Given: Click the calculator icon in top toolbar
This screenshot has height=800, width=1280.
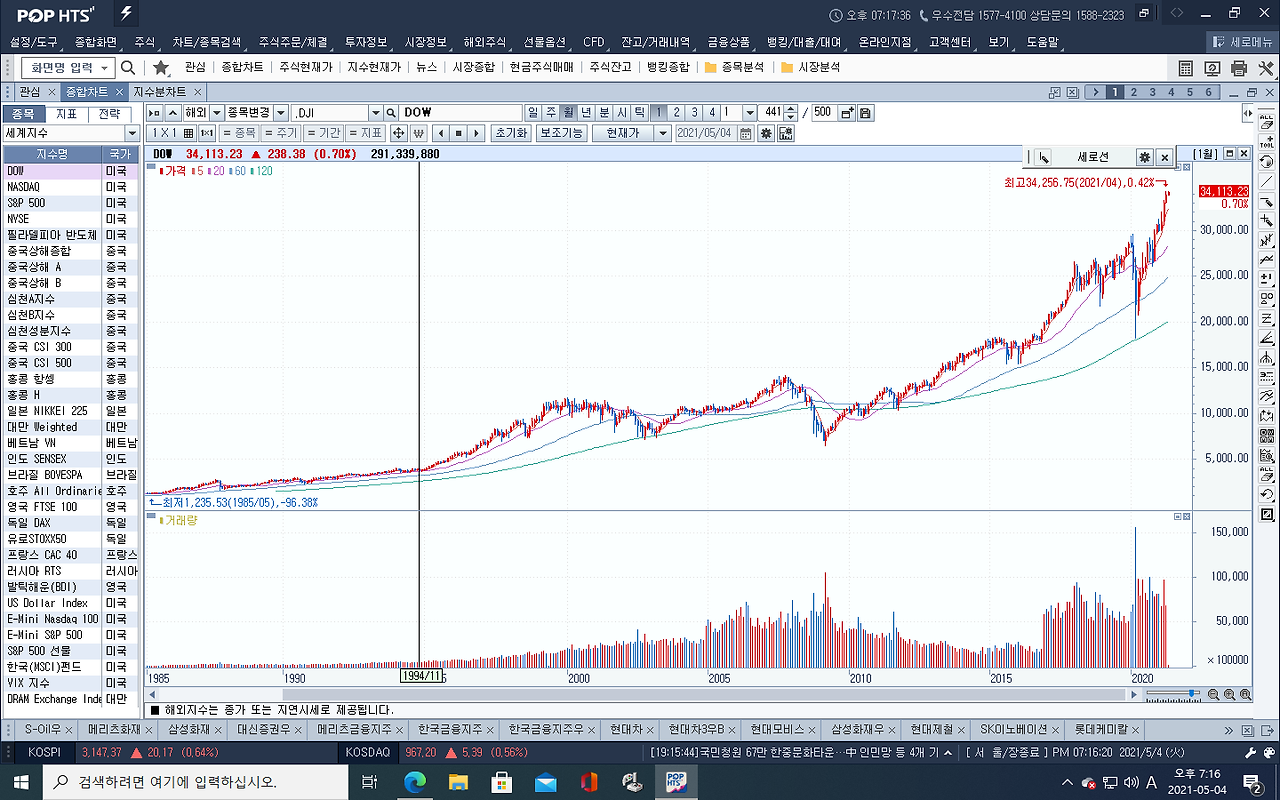Looking at the screenshot, I should pyautogui.click(x=1186, y=68).
